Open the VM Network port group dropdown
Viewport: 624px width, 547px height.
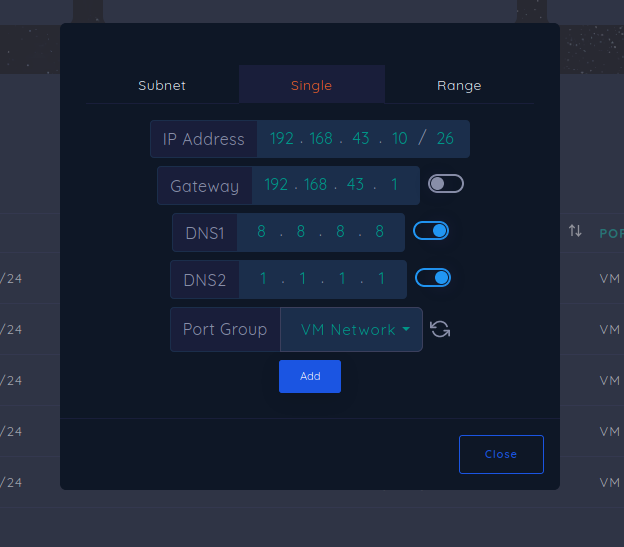[x=352, y=330]
